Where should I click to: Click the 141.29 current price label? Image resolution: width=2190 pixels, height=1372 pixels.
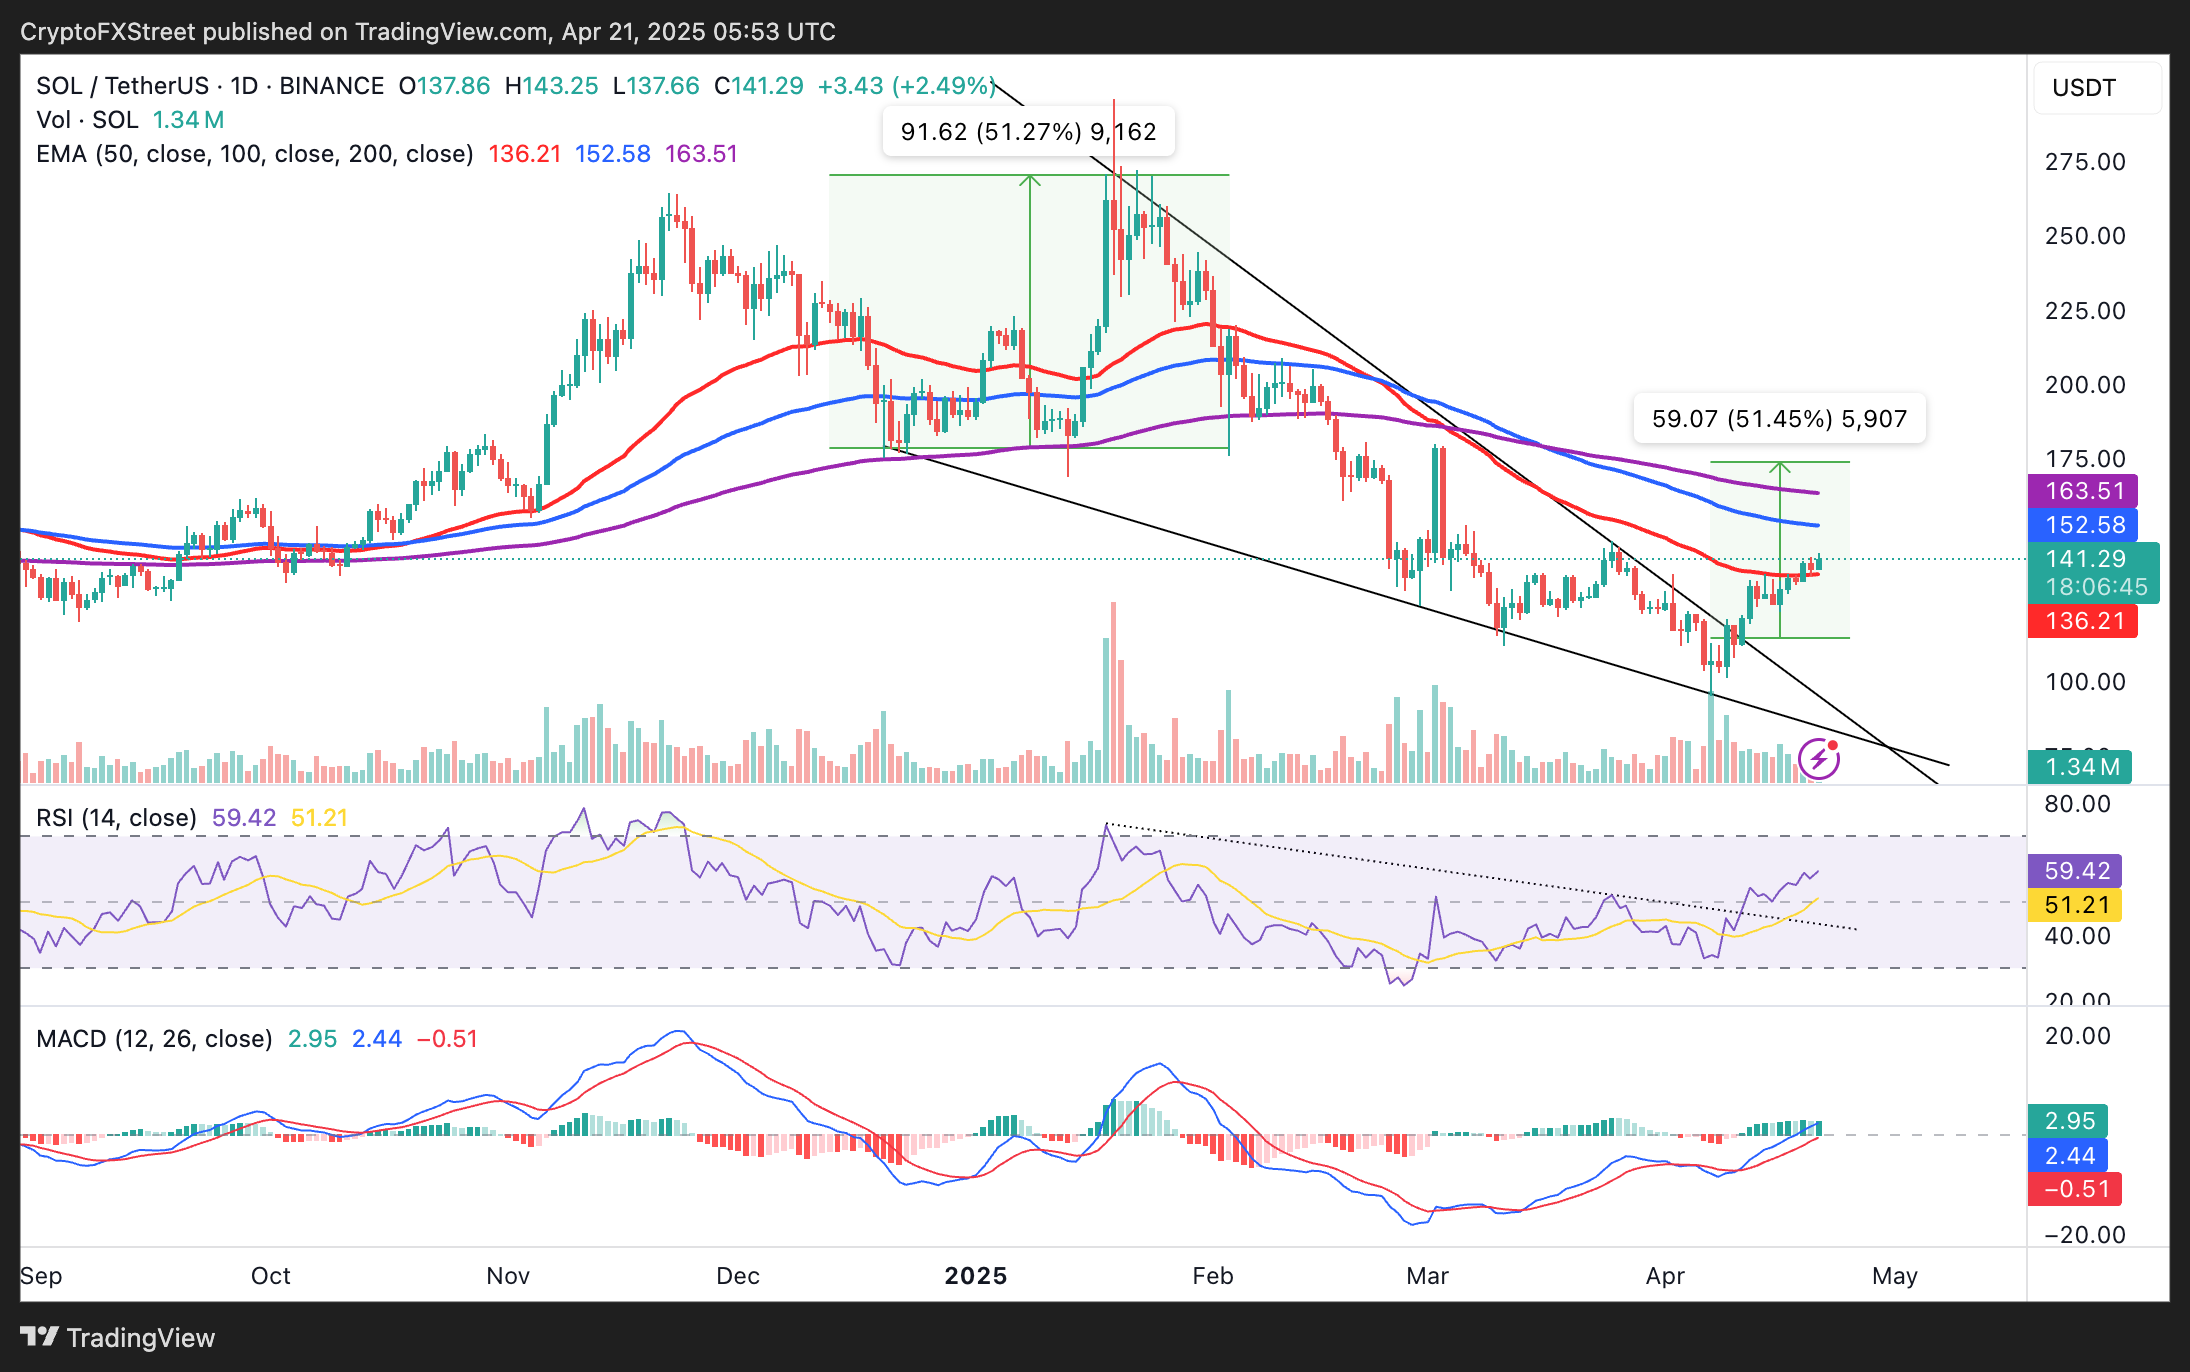coord(2085,559)
